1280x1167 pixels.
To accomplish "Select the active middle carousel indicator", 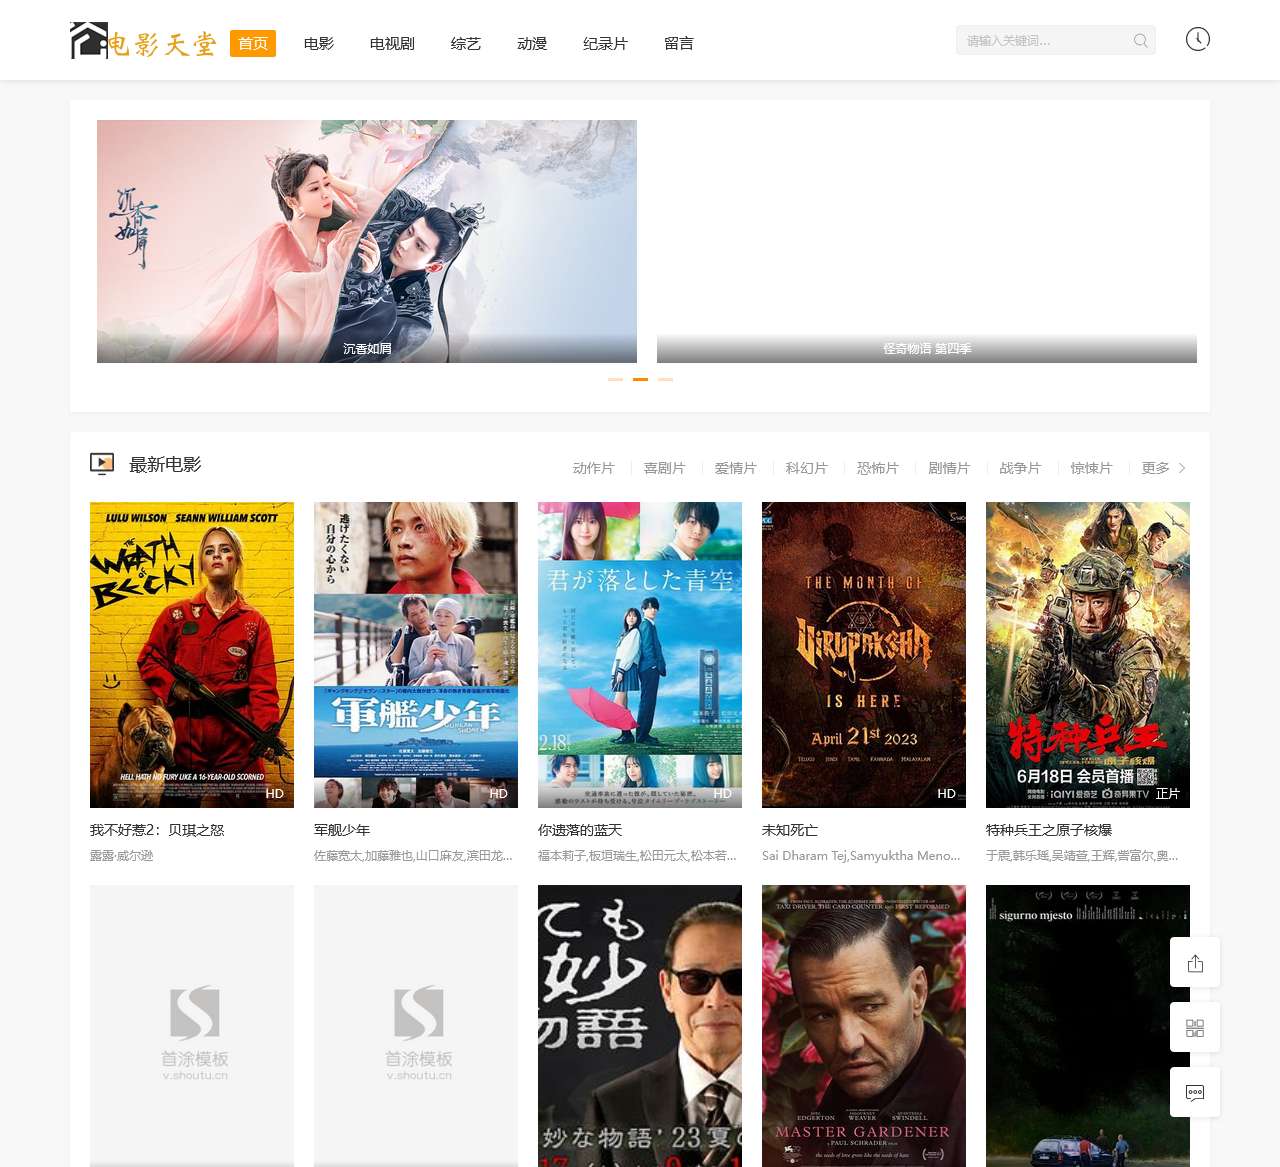I will (x=640, y=380).
